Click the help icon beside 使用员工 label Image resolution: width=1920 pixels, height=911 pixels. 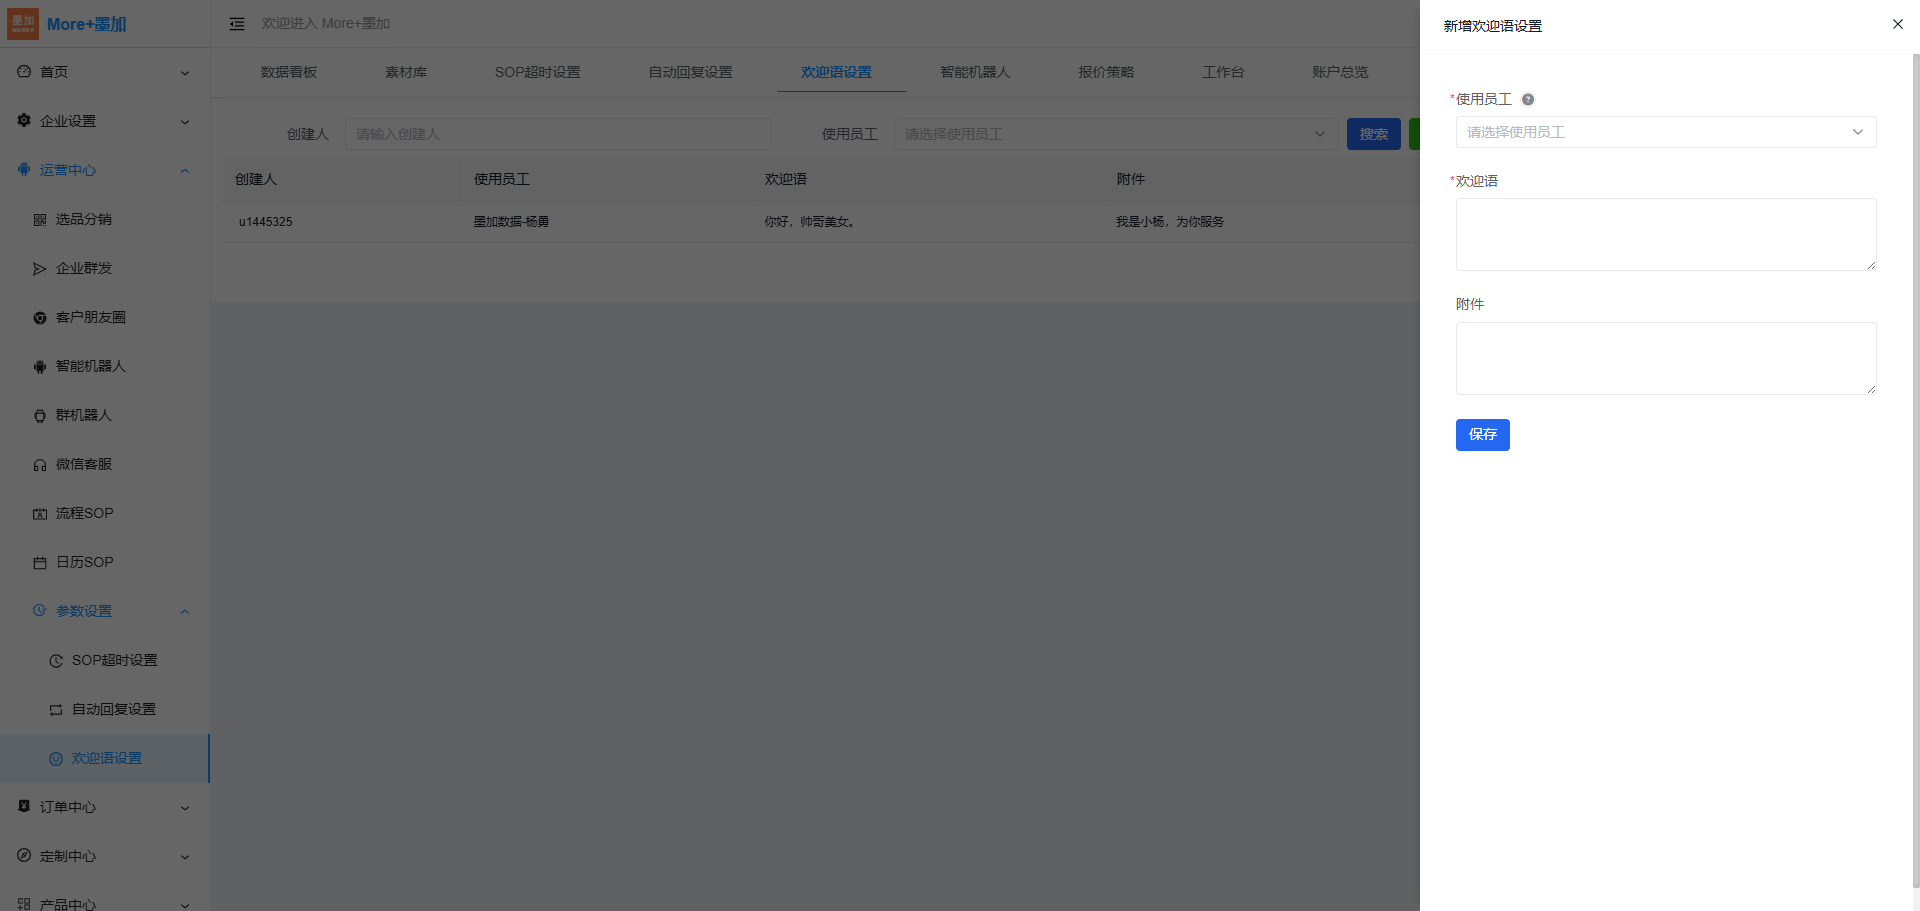[x=1527, y=99]
